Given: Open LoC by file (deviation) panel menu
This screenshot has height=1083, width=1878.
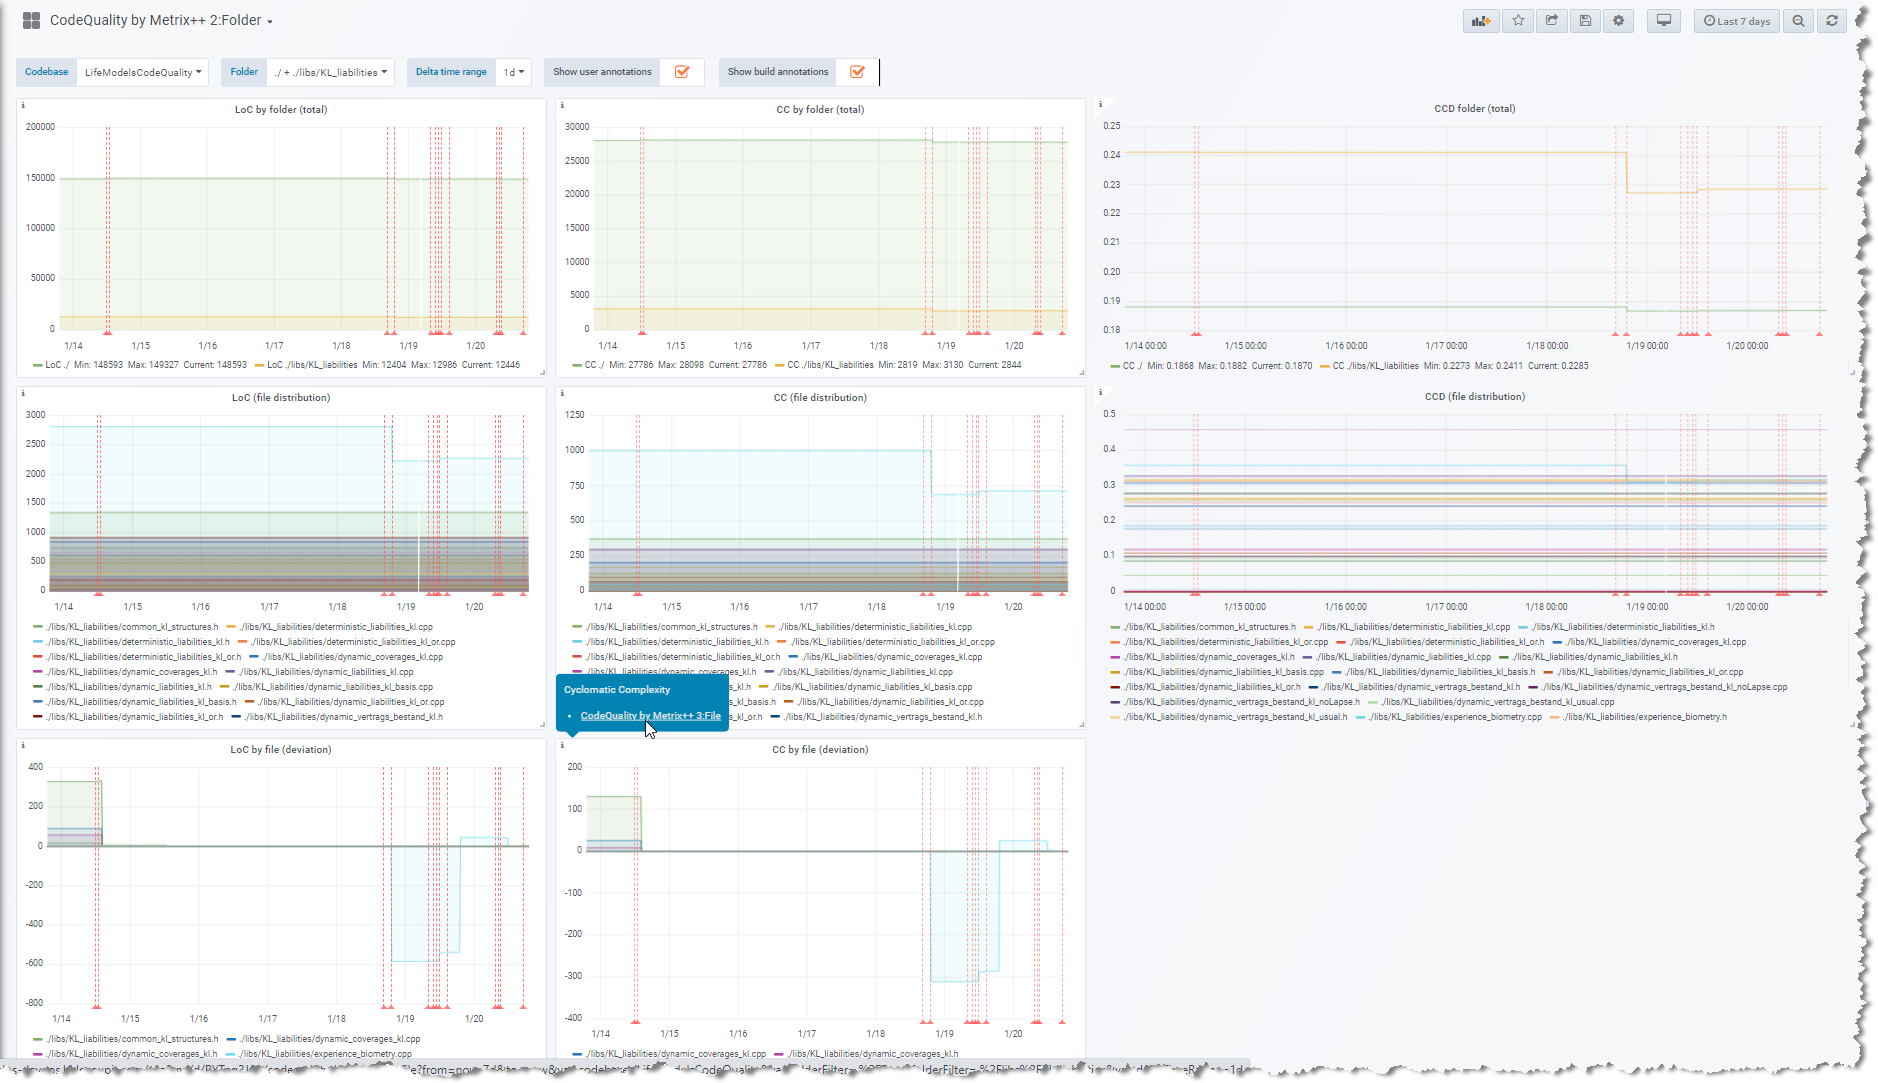Looking at the screenshot, I should pos(281,749).
